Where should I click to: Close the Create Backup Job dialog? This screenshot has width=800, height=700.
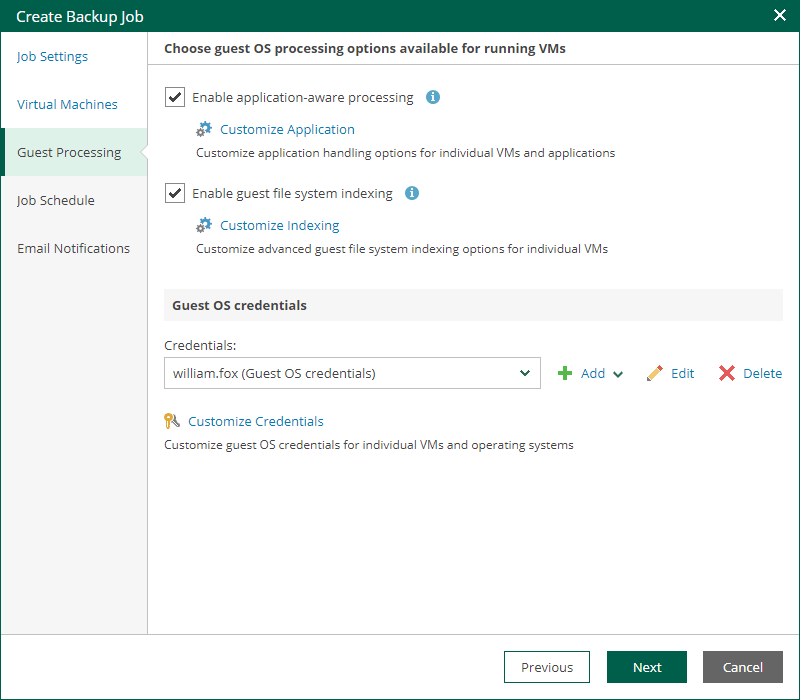[x=780, y=15]
